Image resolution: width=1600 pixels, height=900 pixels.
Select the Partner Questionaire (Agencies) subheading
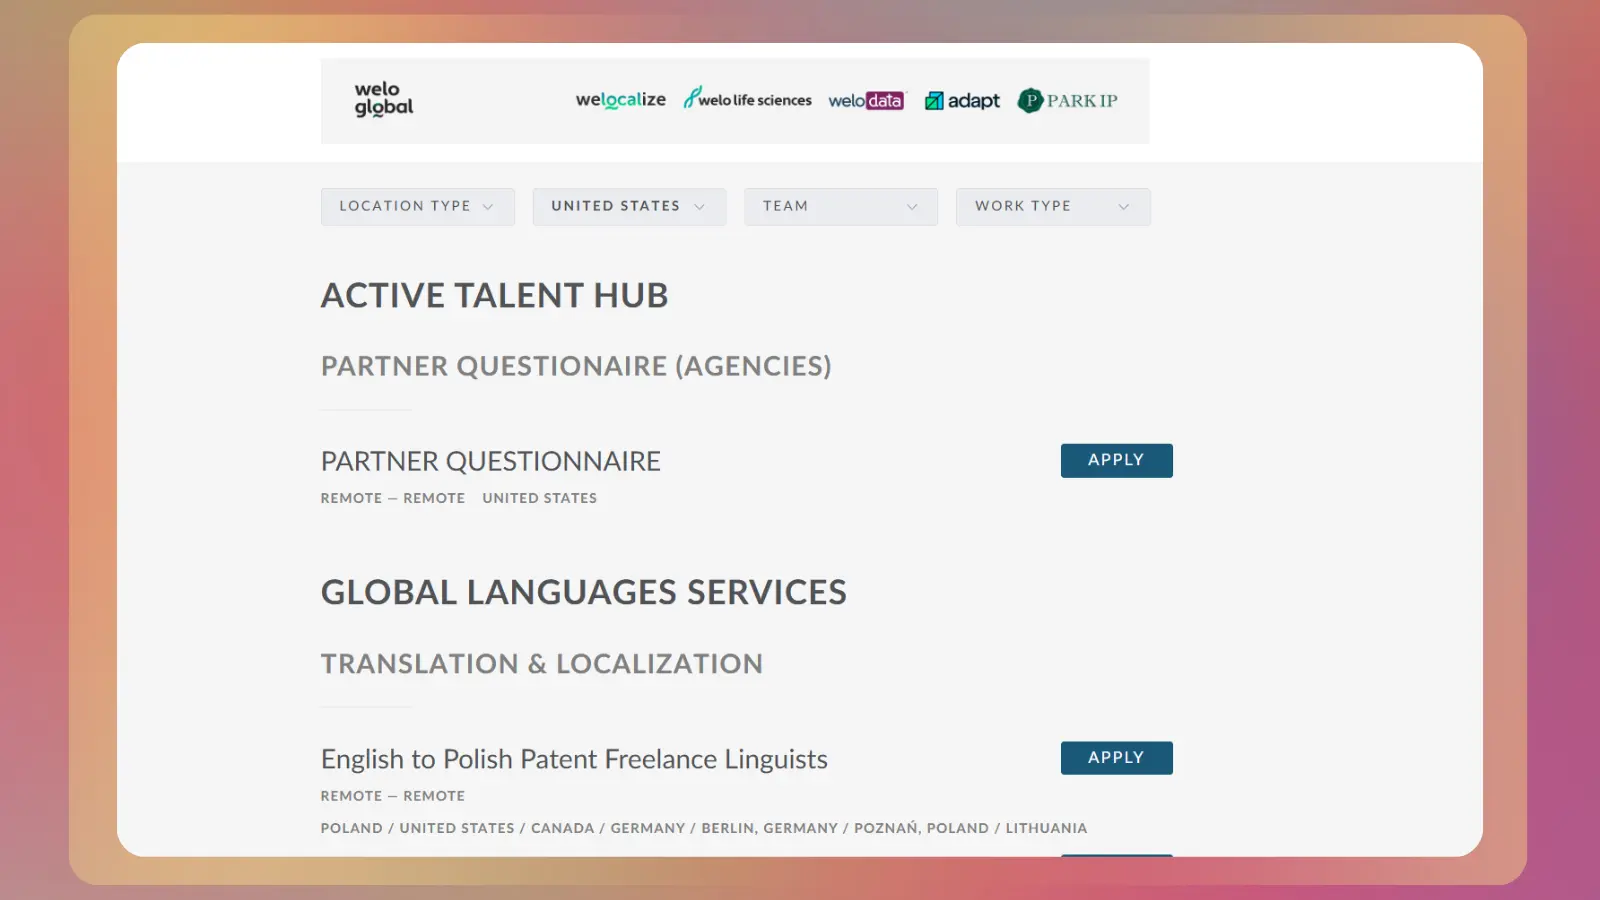pos(576,366)
